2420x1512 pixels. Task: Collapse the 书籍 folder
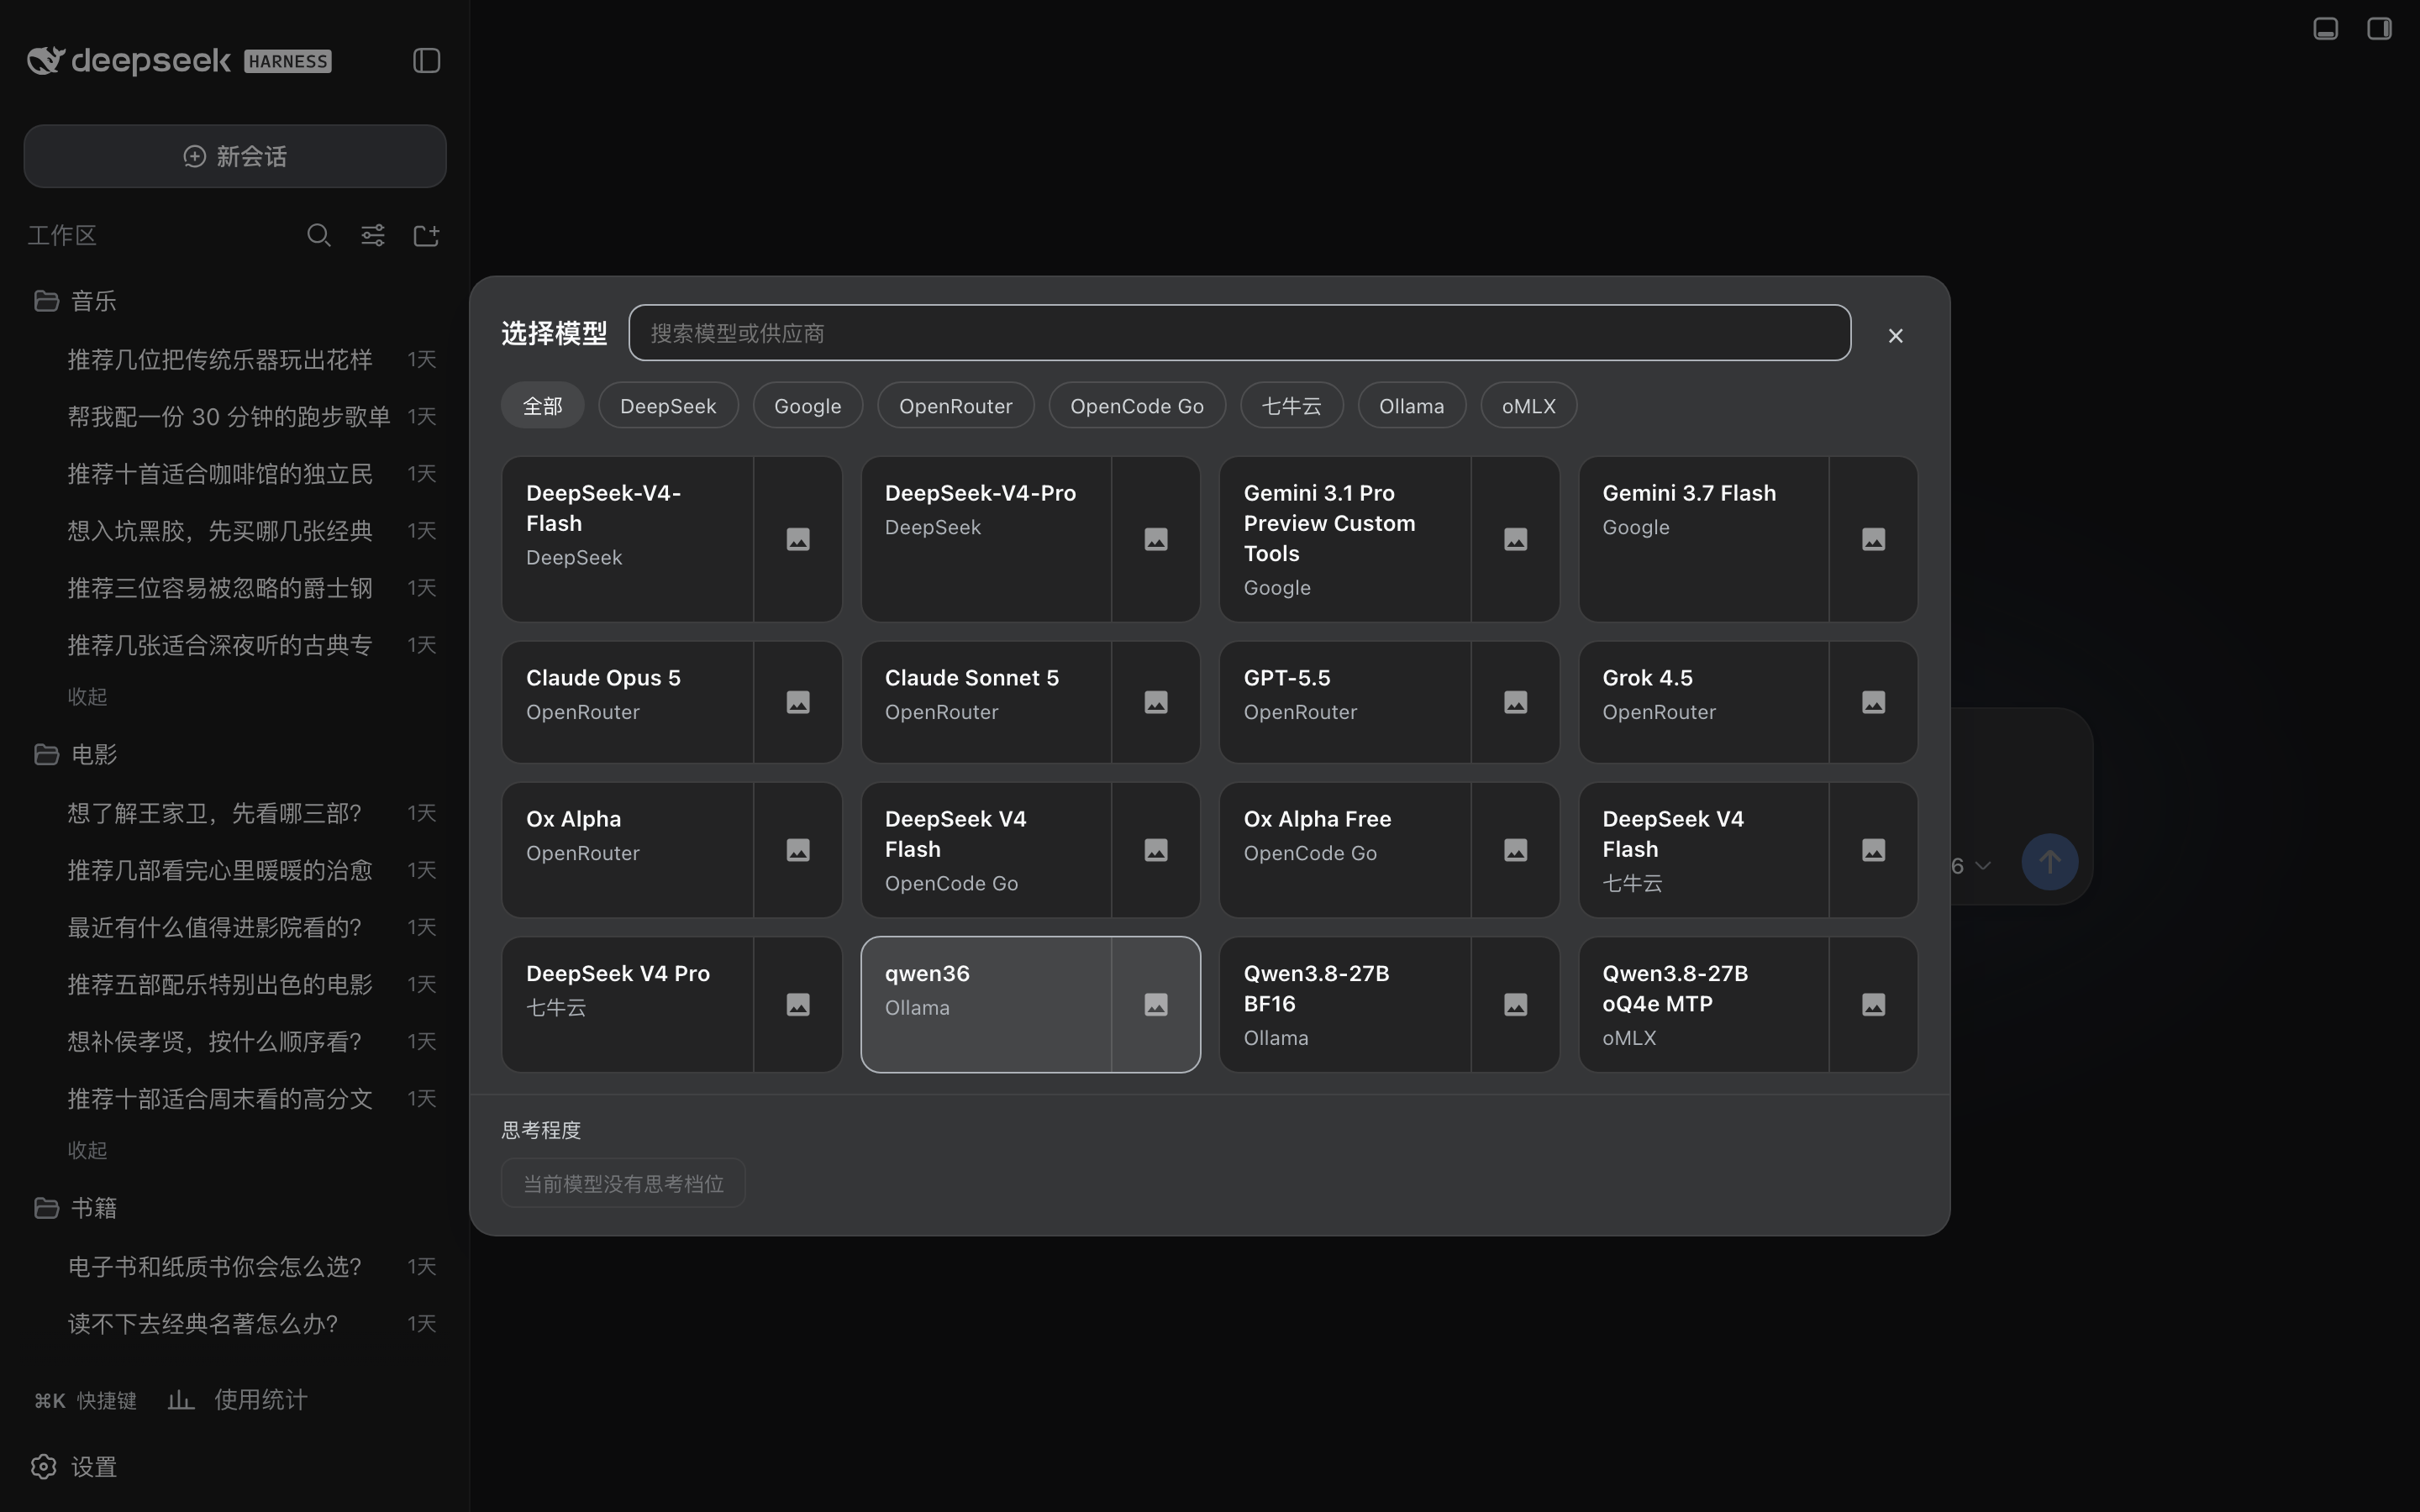coord(76,1208)
